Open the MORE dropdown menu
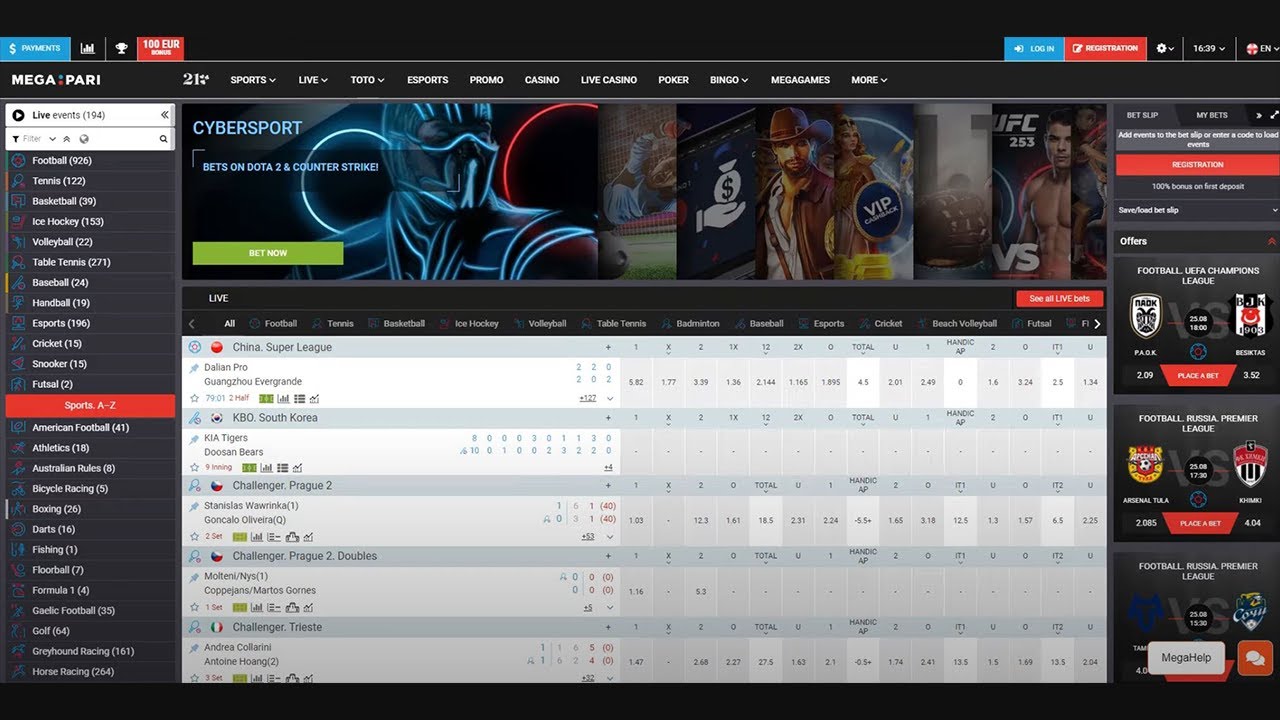 coord(869,80)
